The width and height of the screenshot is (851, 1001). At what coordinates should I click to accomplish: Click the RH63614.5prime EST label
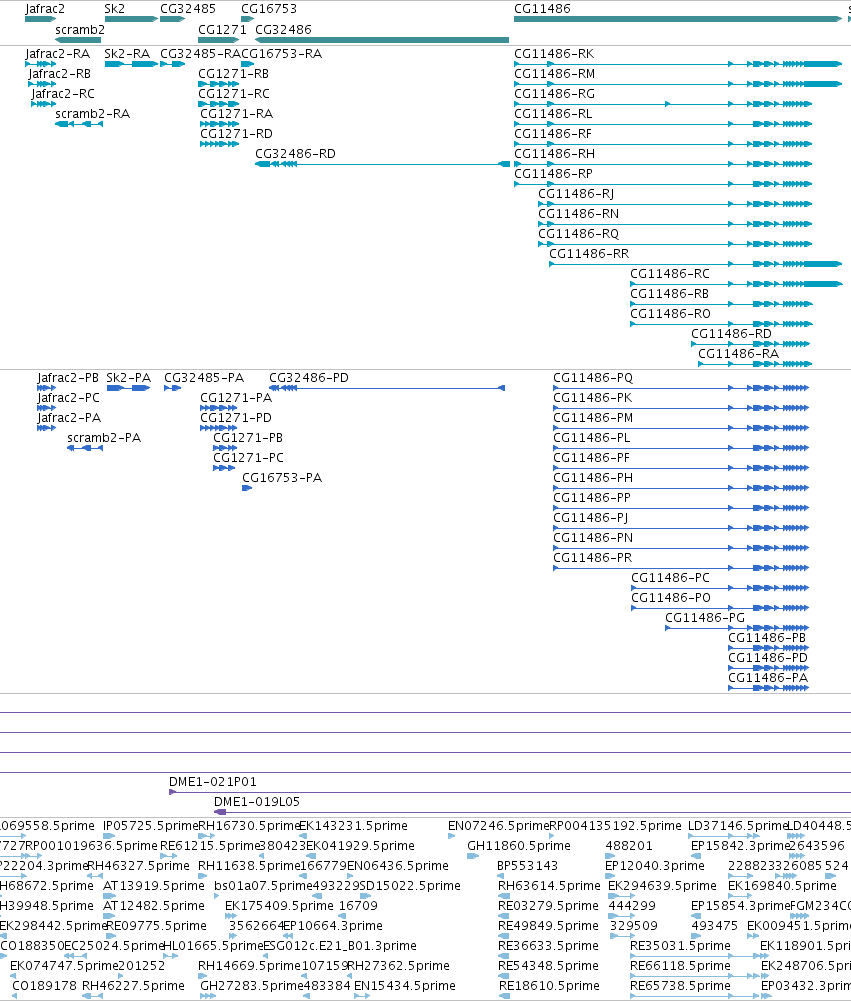click(x=549, y=886)
